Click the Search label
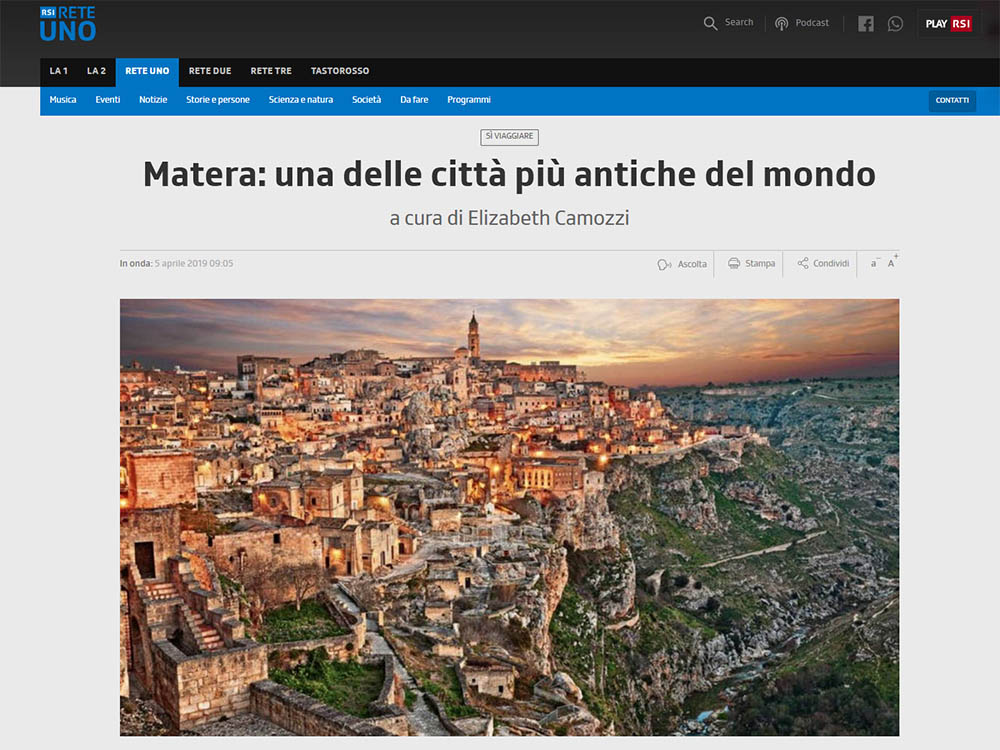Viewport: 1000px width, 750px height. pos(739,22)
